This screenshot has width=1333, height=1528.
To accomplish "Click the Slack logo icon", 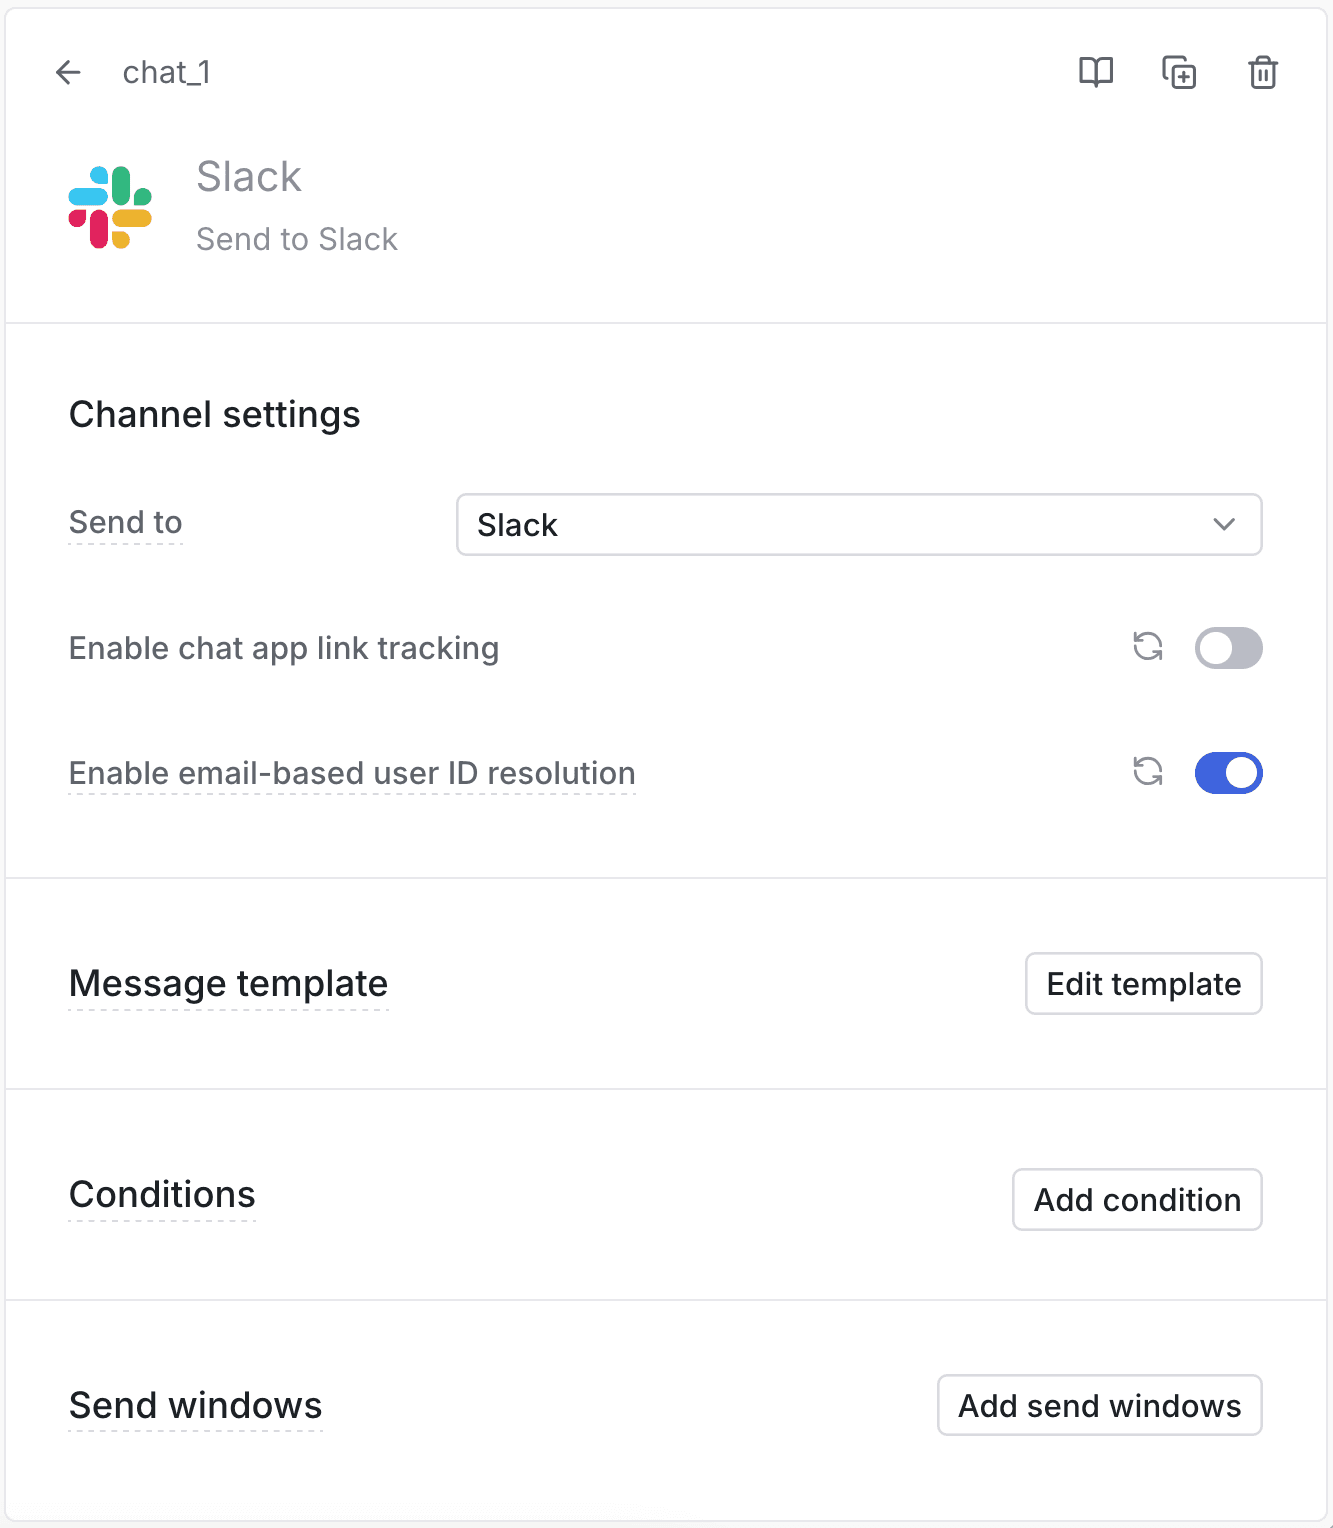I will [110, 205].
